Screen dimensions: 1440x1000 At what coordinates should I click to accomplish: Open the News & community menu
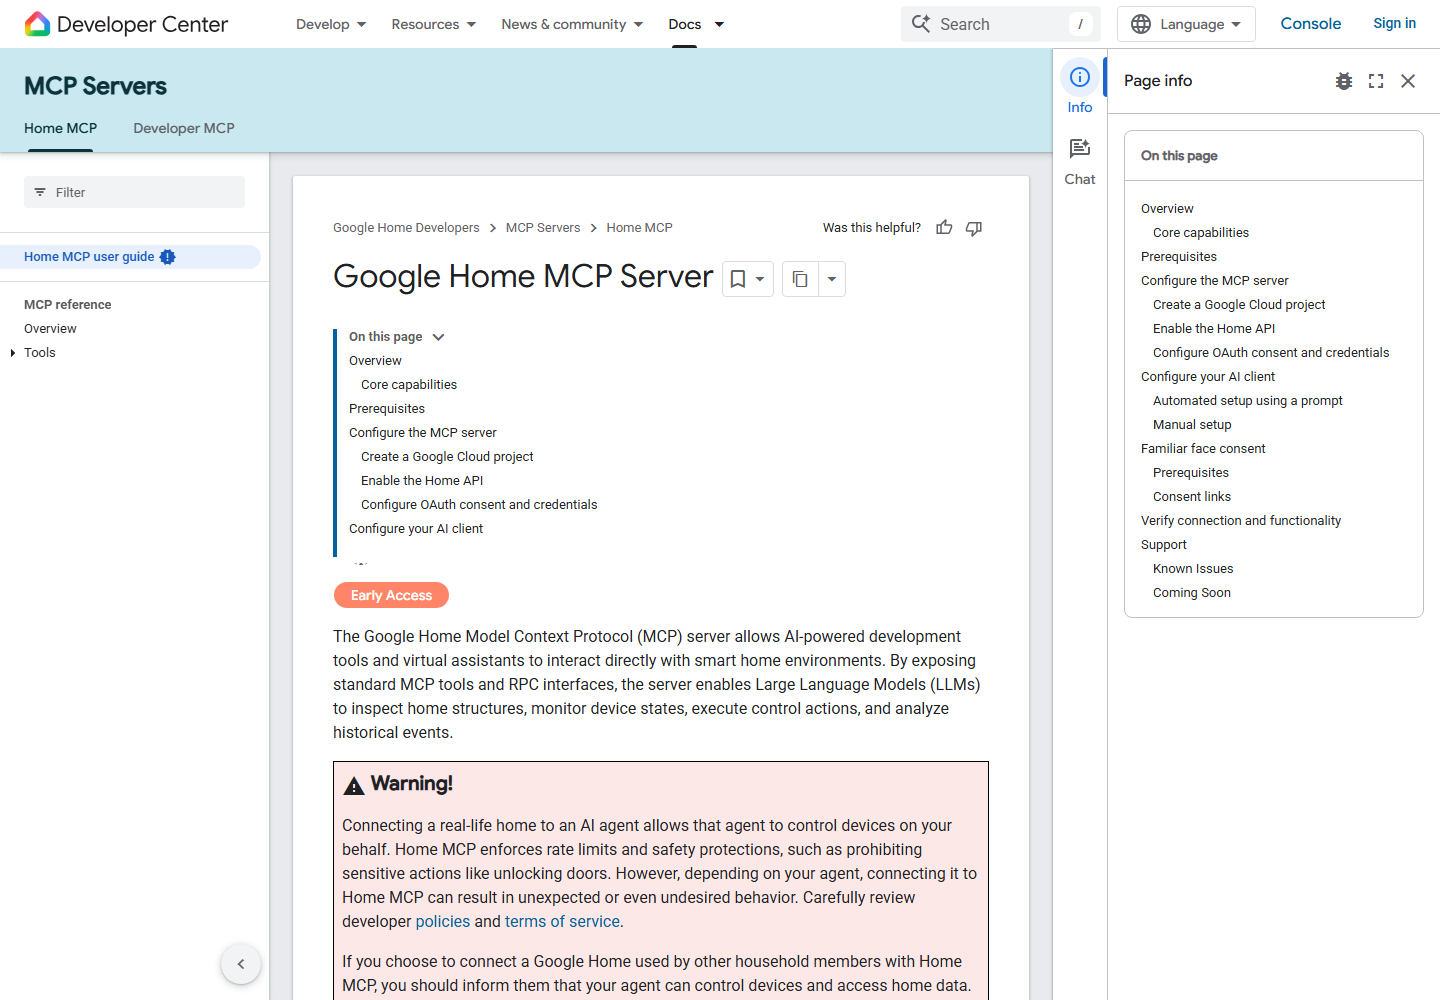coord(572,24)
